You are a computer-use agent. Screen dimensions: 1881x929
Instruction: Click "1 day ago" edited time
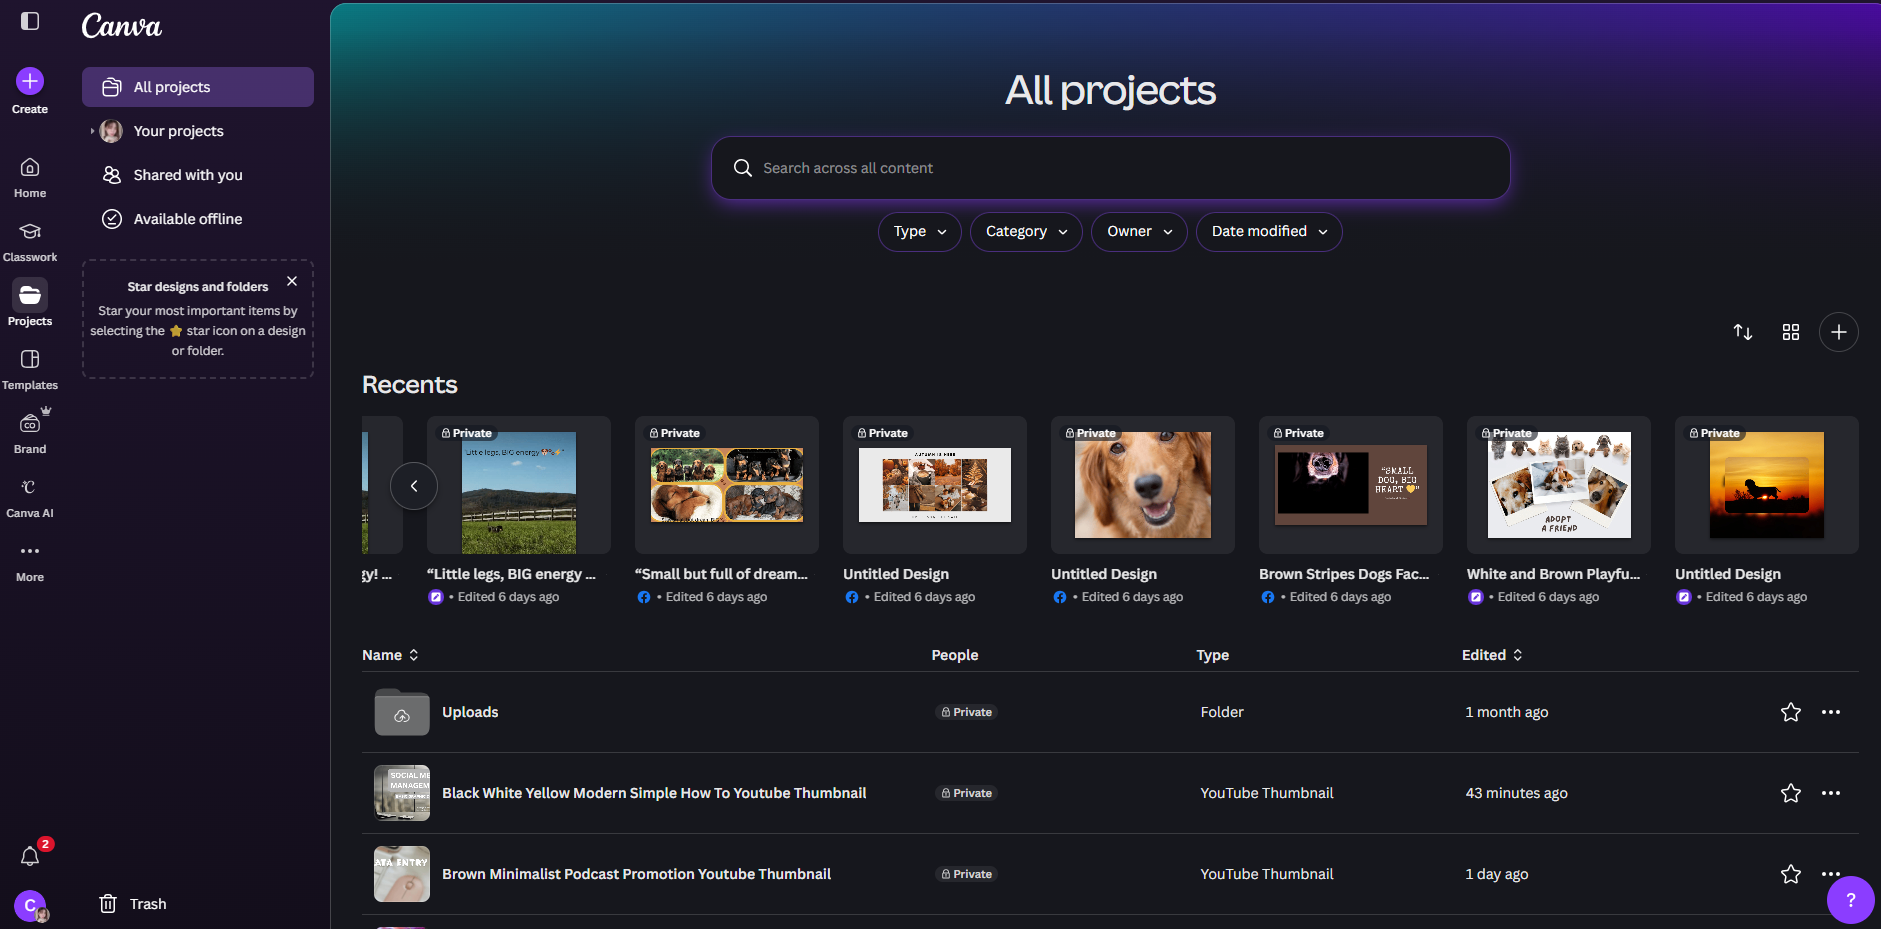click(x=1497, y=874)
